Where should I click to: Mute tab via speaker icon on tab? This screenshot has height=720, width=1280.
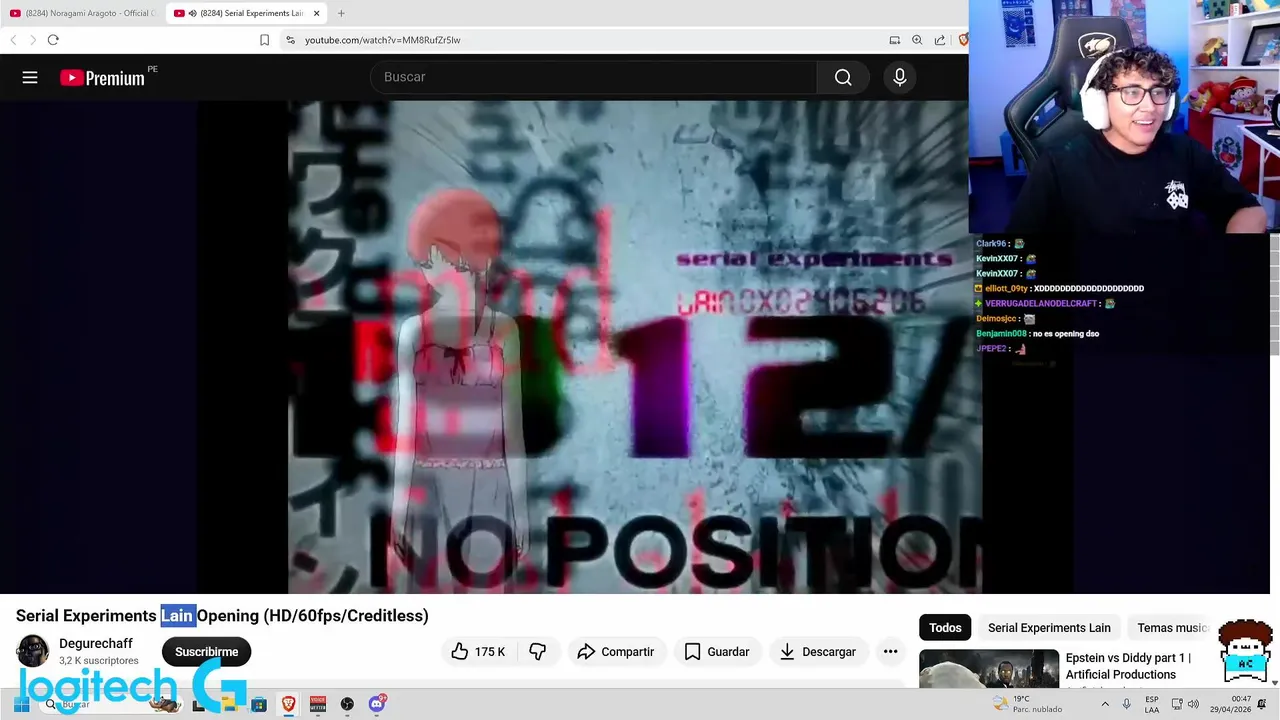coord(192,13)
